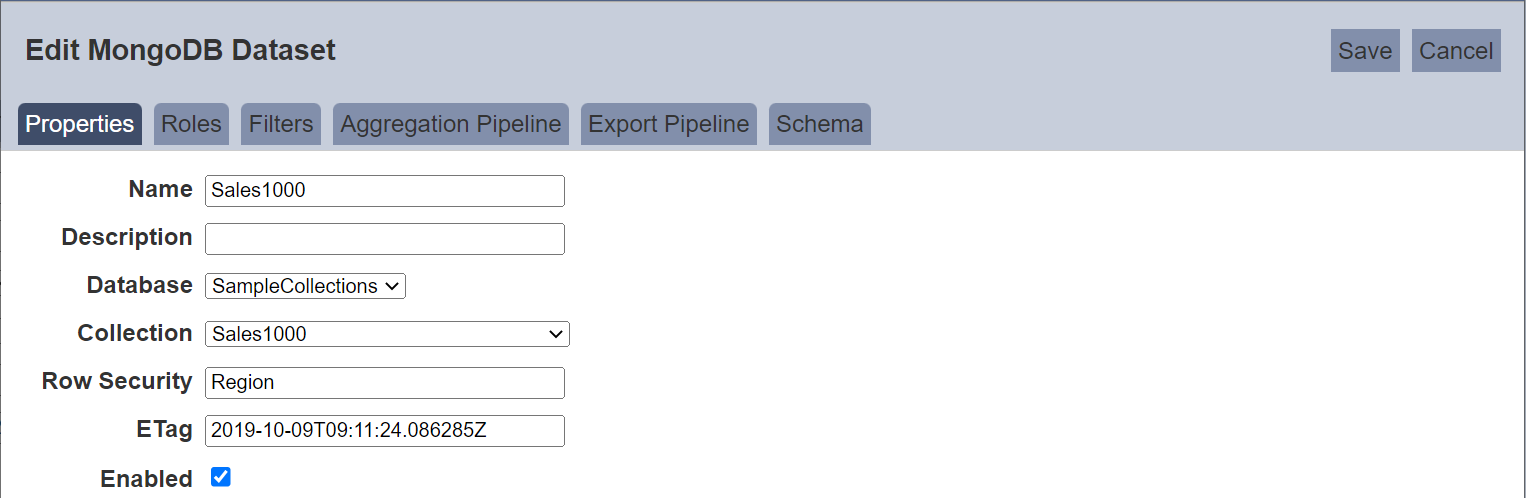This screenshot has height=498, width=1526.
Task: Click the Save button
Action: [1365, 51]
